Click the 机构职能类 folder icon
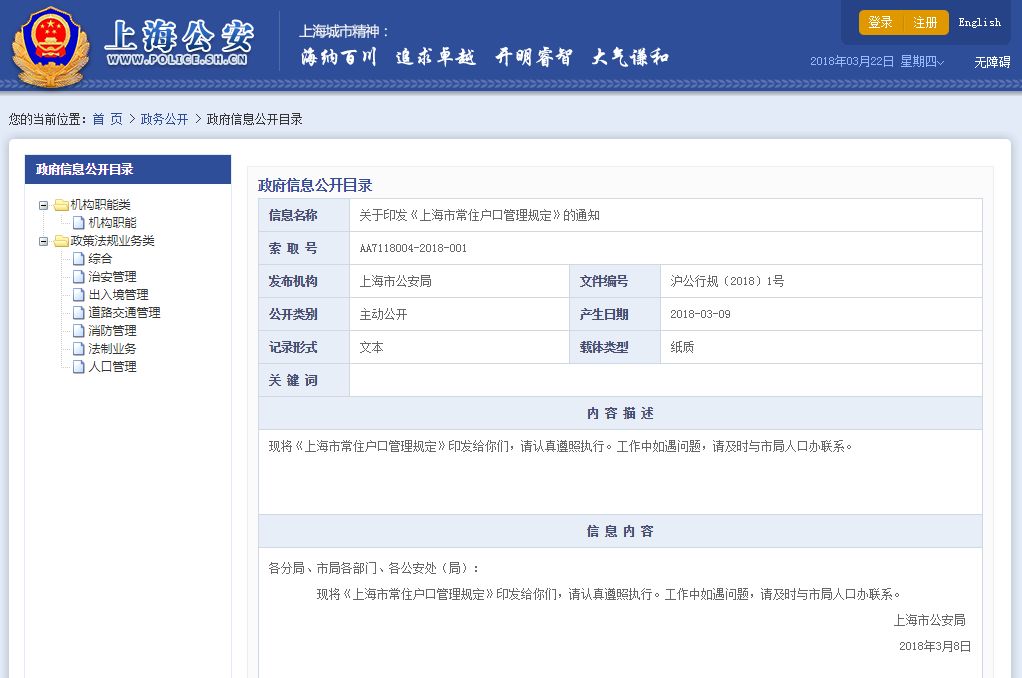This screenshot has height=678, width=1022. 61,205
